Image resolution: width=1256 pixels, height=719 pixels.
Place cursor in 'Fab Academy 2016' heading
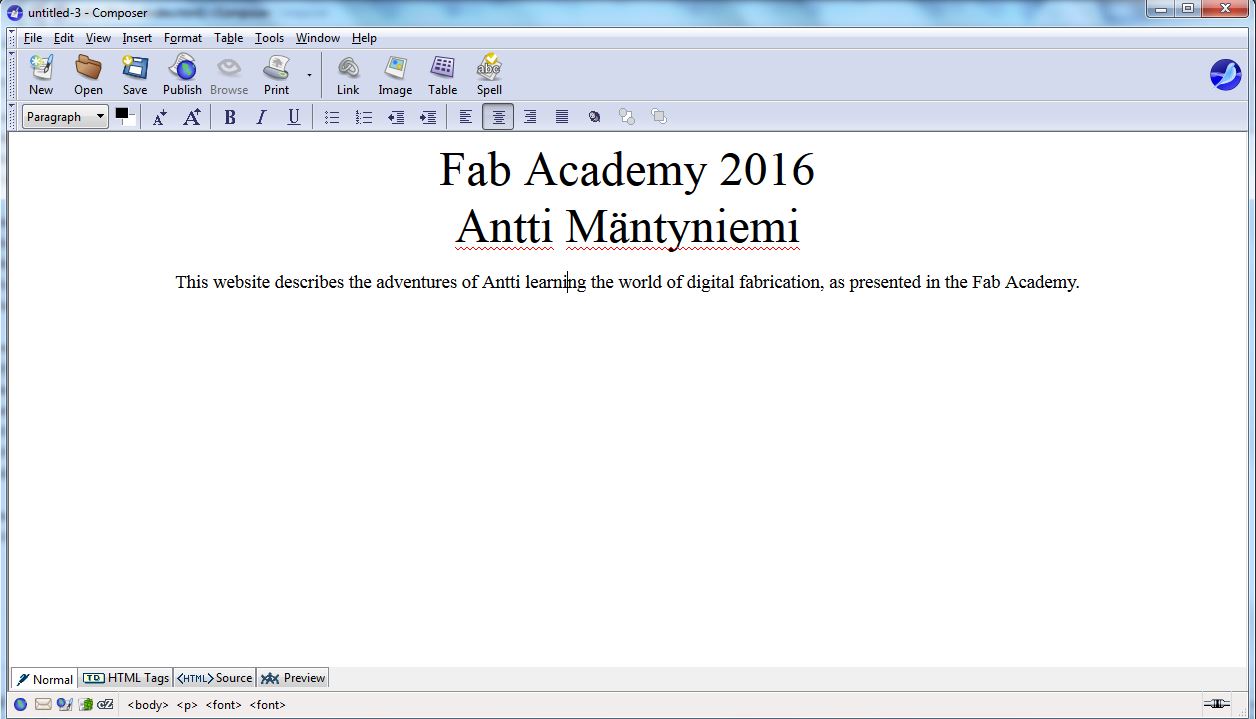click(627, 170)
